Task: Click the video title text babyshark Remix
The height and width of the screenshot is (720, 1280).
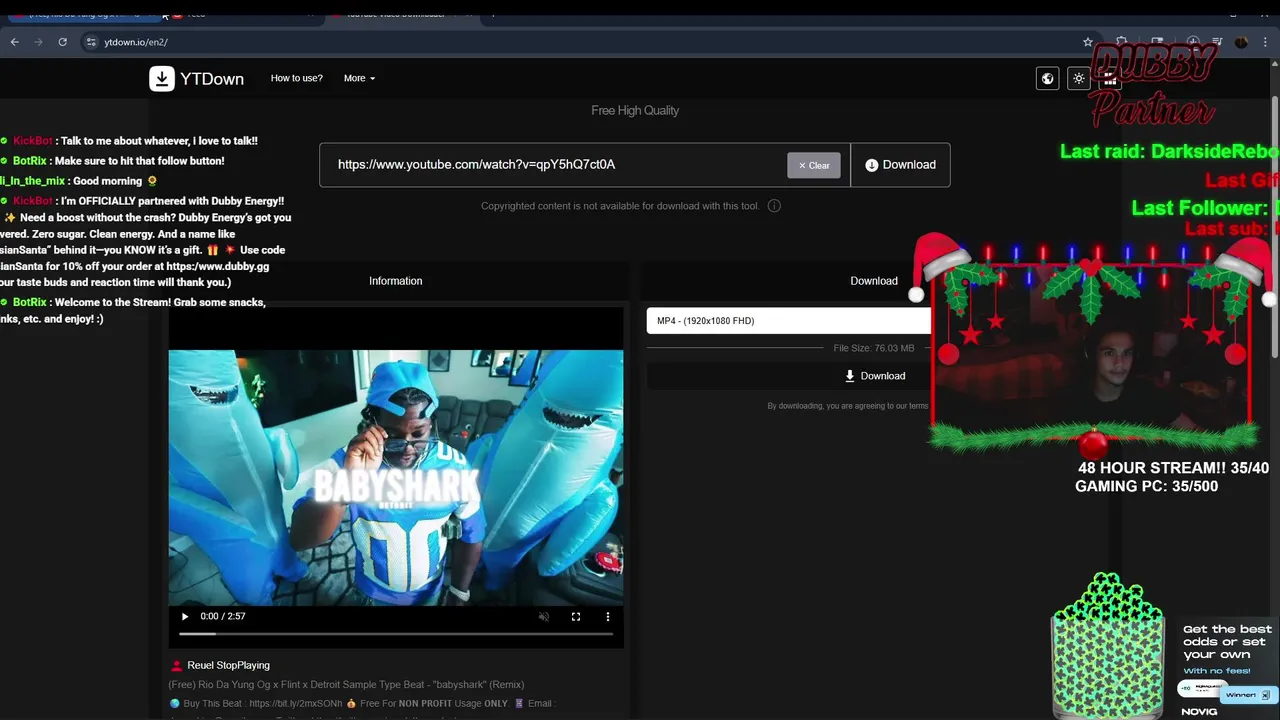Action: click(x=346, y=685)
